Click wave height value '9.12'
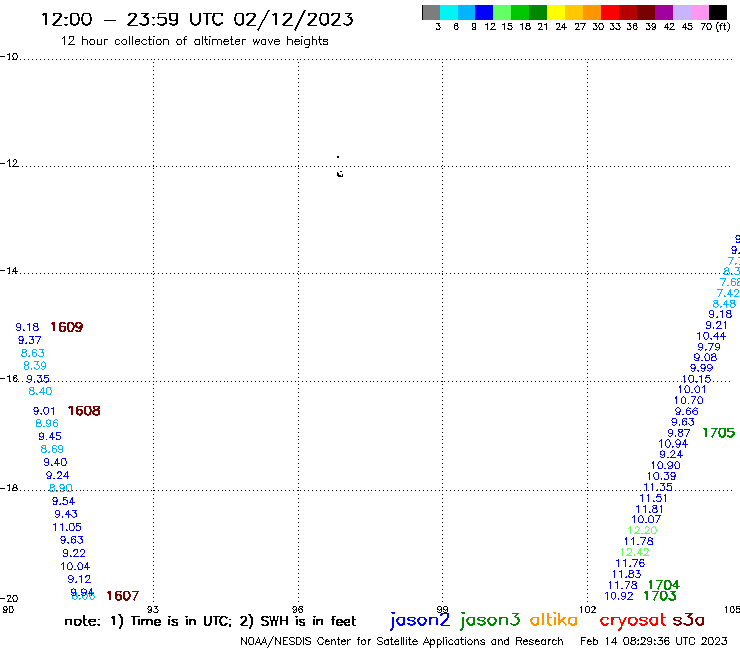This screenshot has height=650, width=740. [x=79, y=579]
